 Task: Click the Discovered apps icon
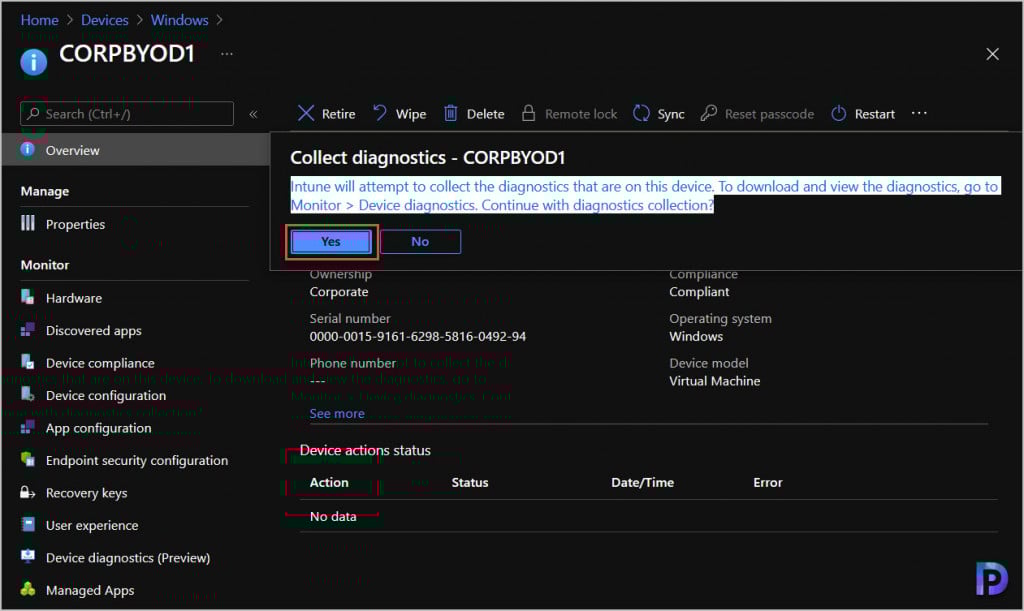[x=27, y=330]
